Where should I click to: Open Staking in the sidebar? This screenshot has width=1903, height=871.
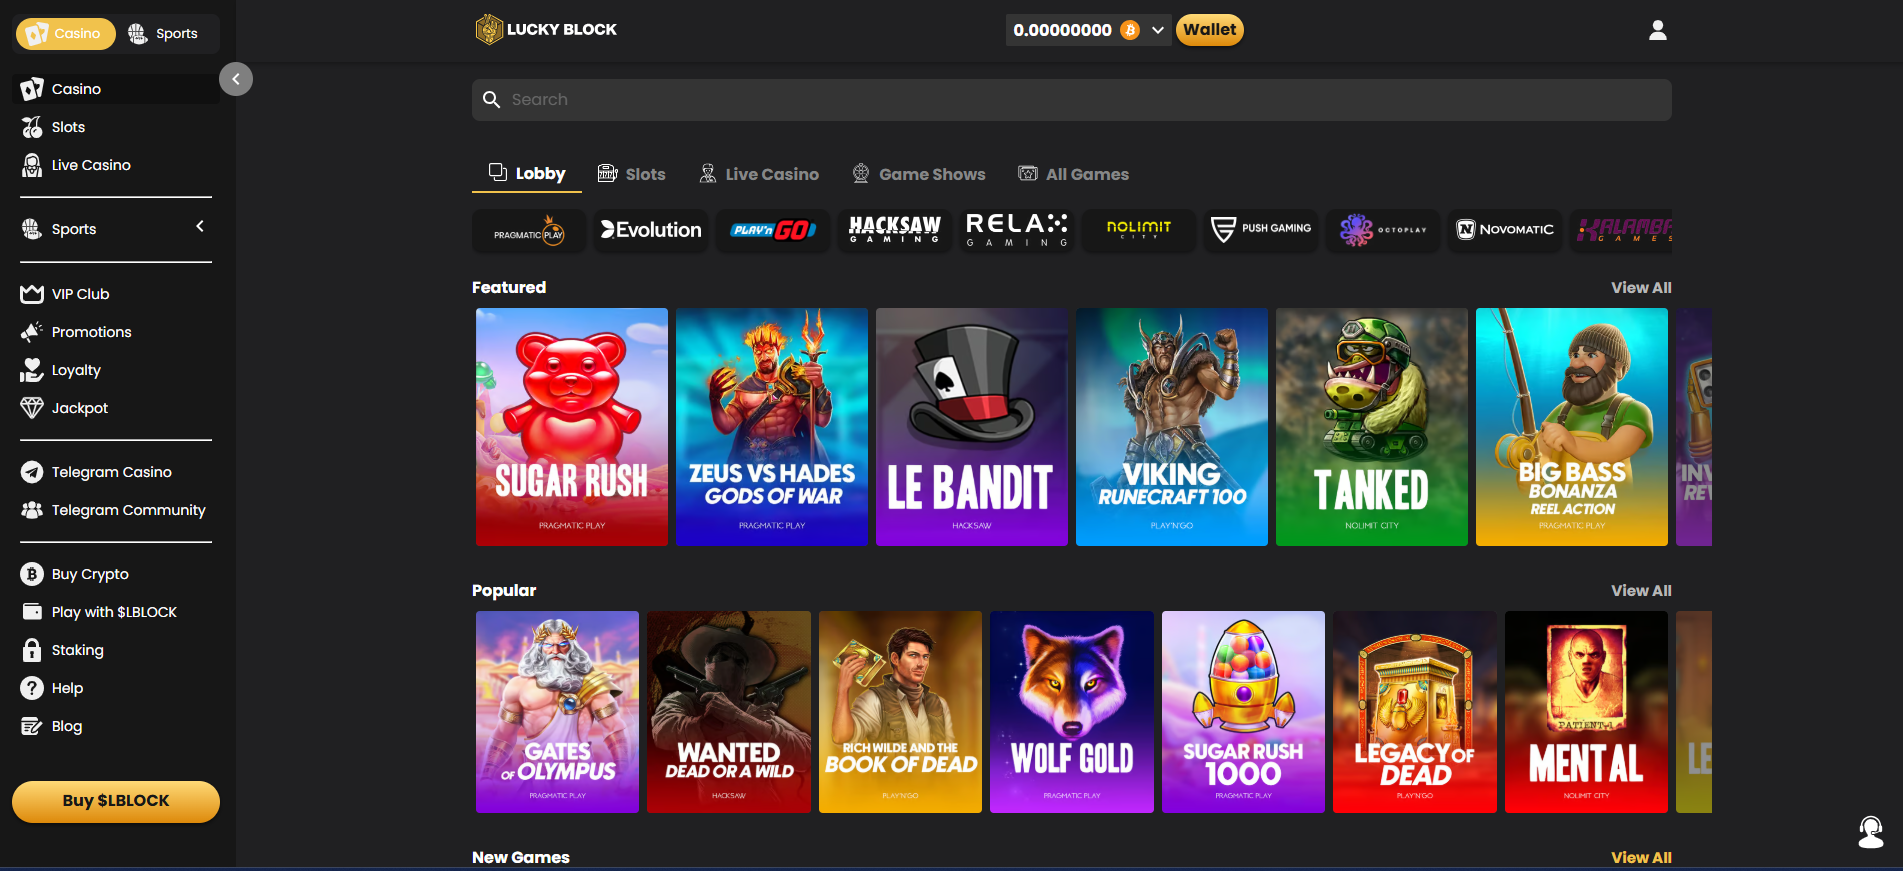click(x=116, y=650)
